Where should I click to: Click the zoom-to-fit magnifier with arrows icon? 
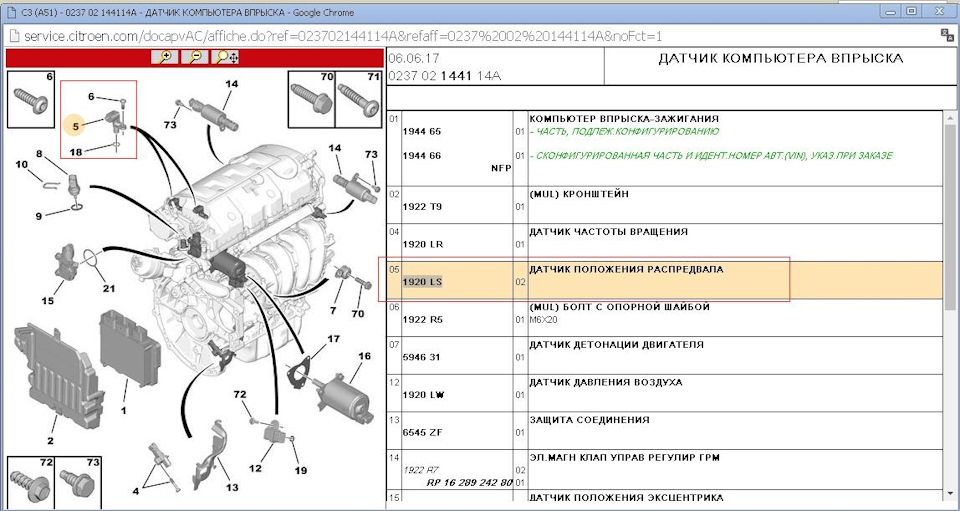point(226,57)
